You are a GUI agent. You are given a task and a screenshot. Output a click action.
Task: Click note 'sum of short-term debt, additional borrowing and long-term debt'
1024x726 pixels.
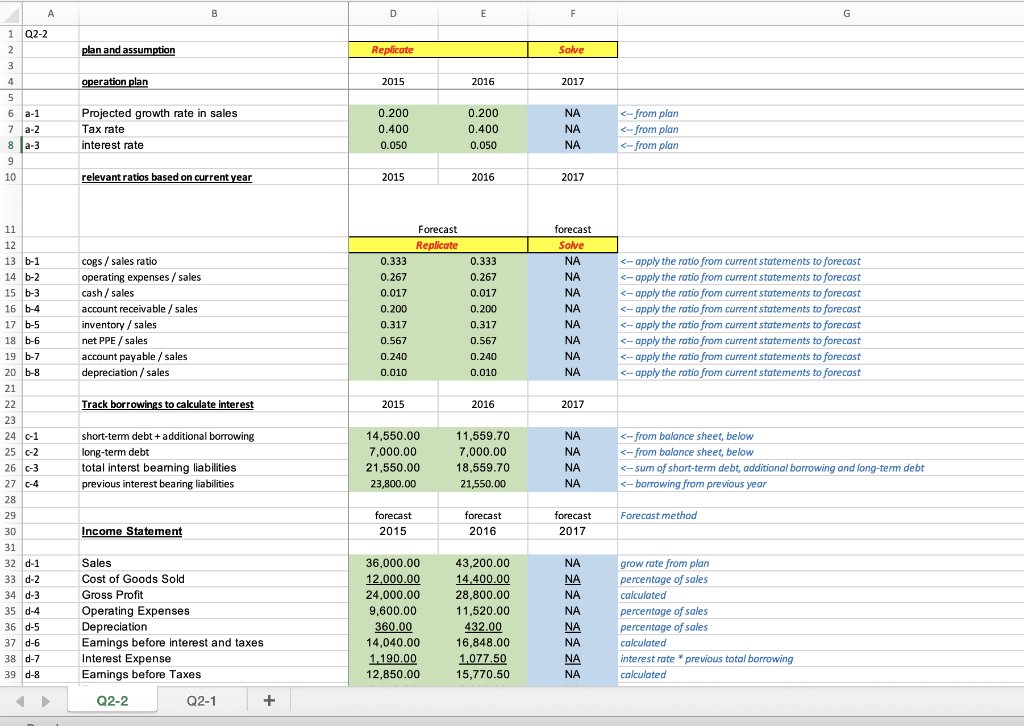coord(772,468)
